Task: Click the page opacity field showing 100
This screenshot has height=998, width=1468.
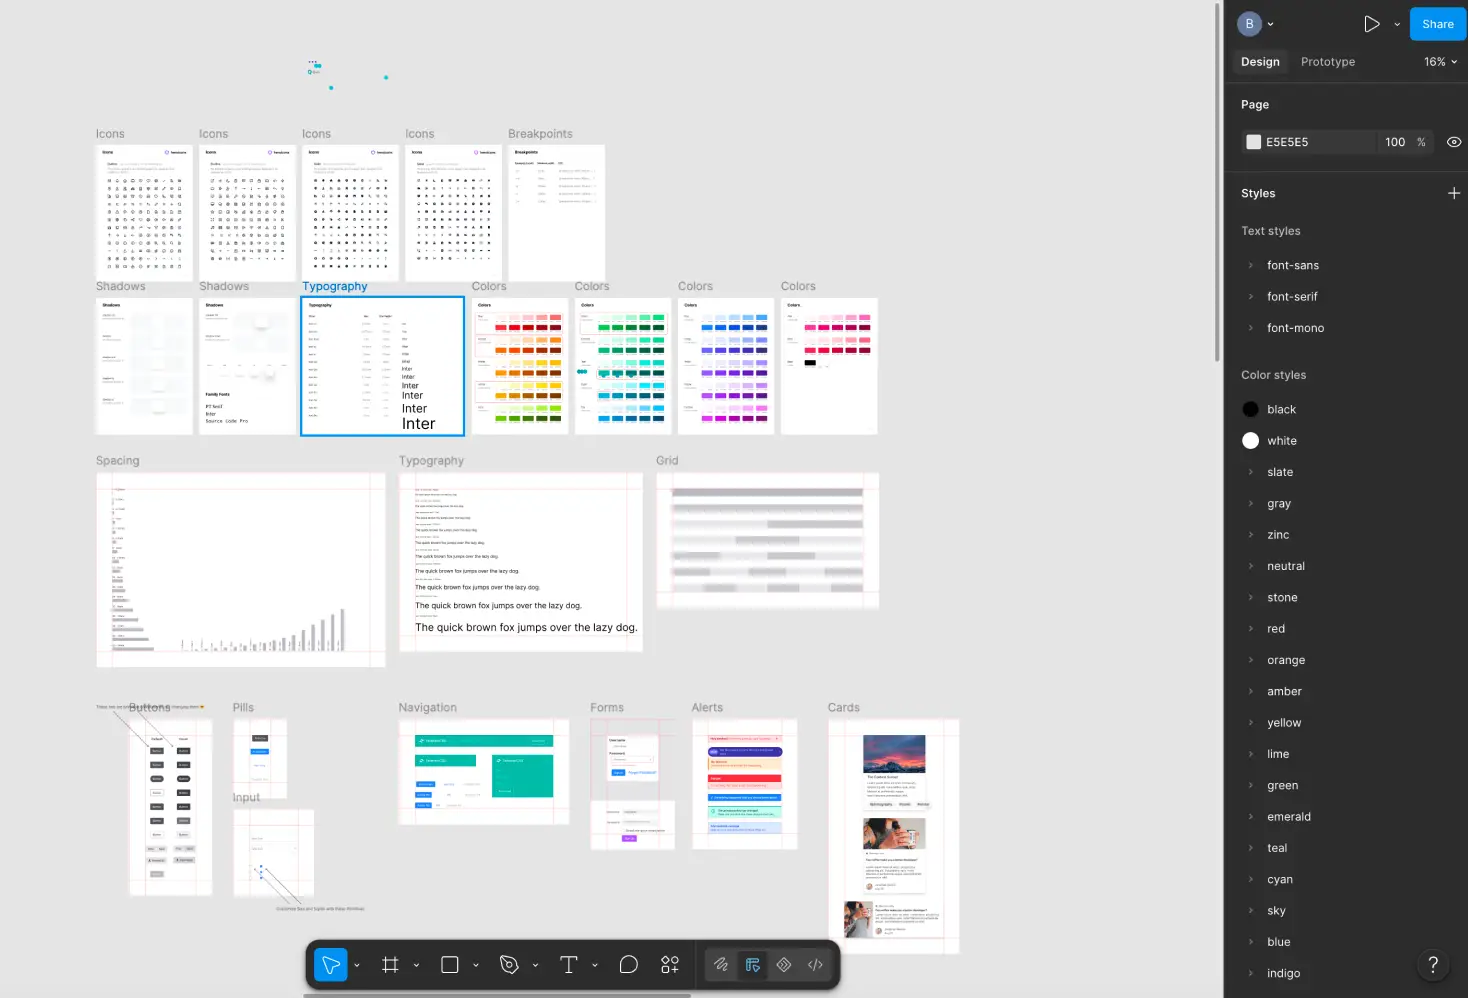Action: [x=1395, y=142]
